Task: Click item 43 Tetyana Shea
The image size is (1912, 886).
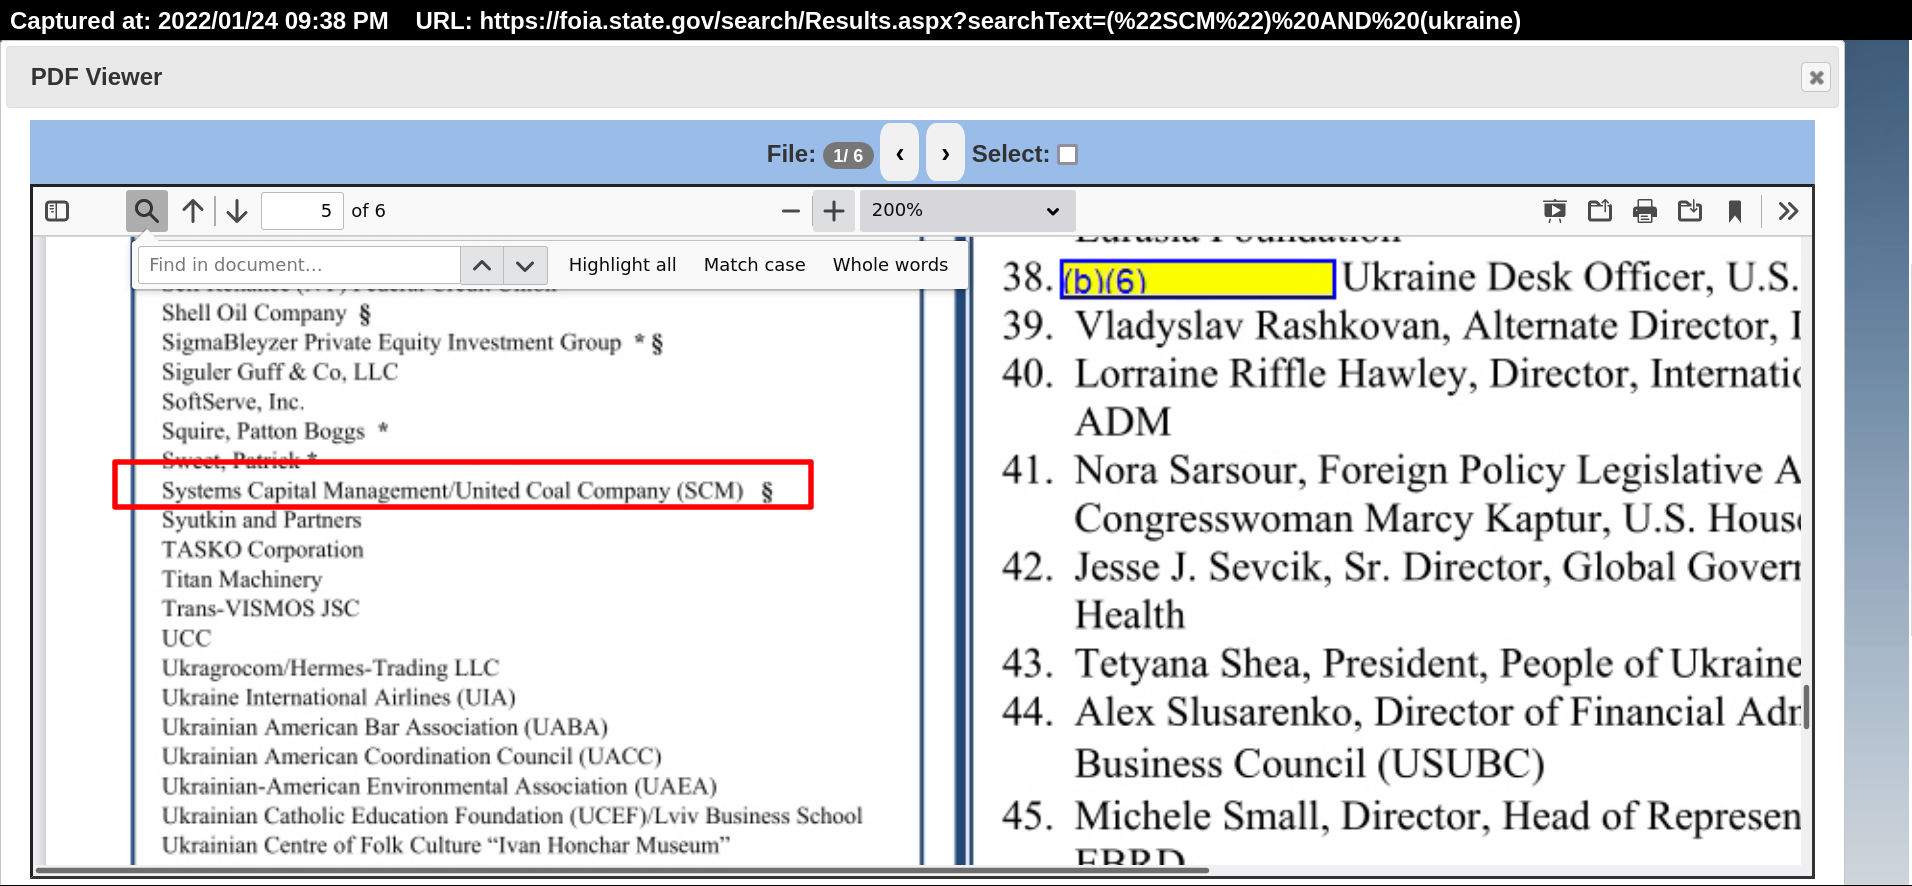Action: 1401,664
